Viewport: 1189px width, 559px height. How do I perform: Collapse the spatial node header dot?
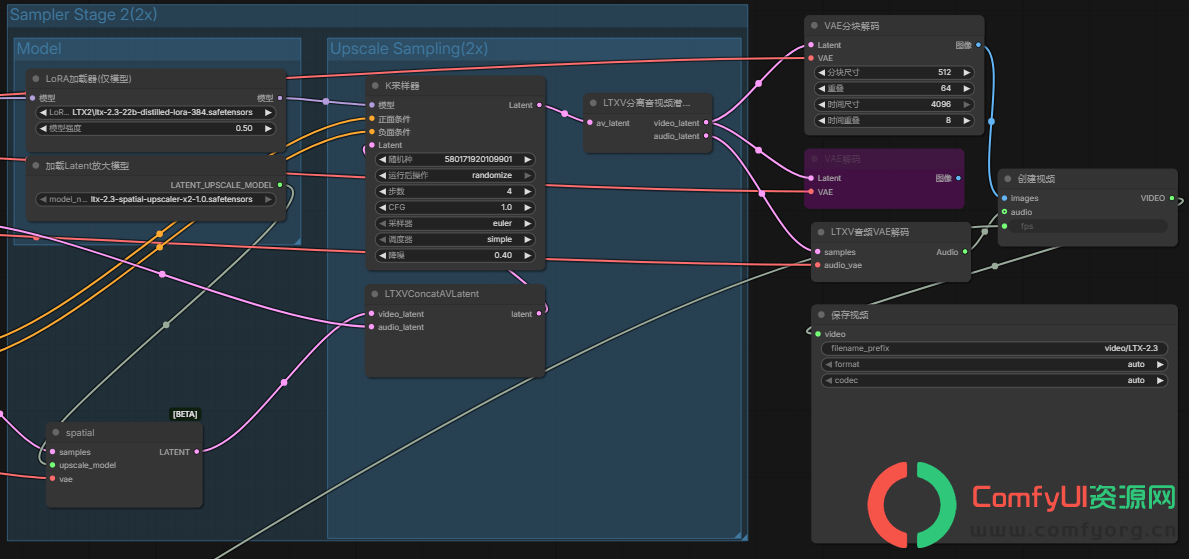[x=55, y=433]
